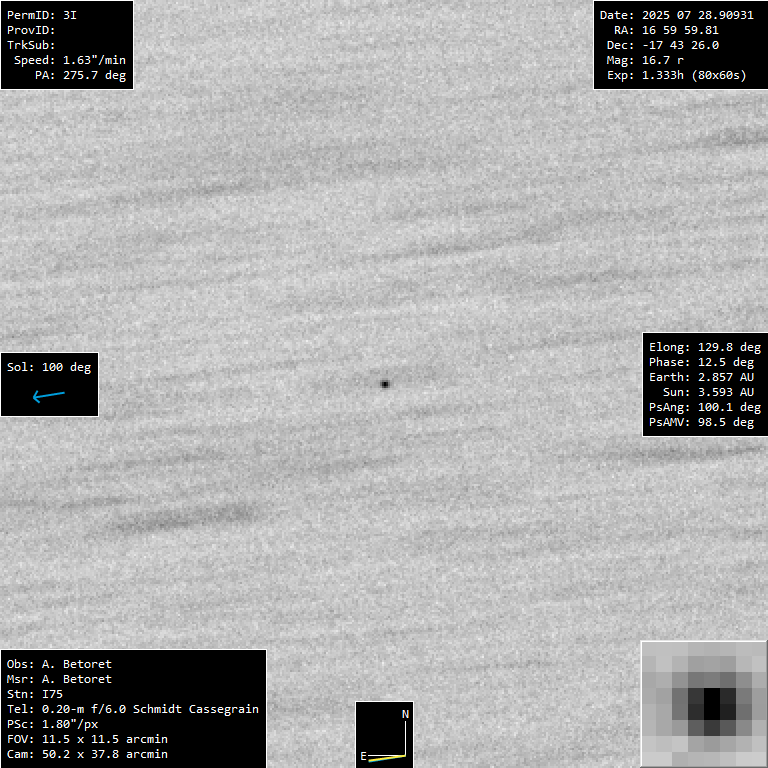
Task: Click the 'Elong: 129.8 deg' line
Action: (x=705, y=347)
